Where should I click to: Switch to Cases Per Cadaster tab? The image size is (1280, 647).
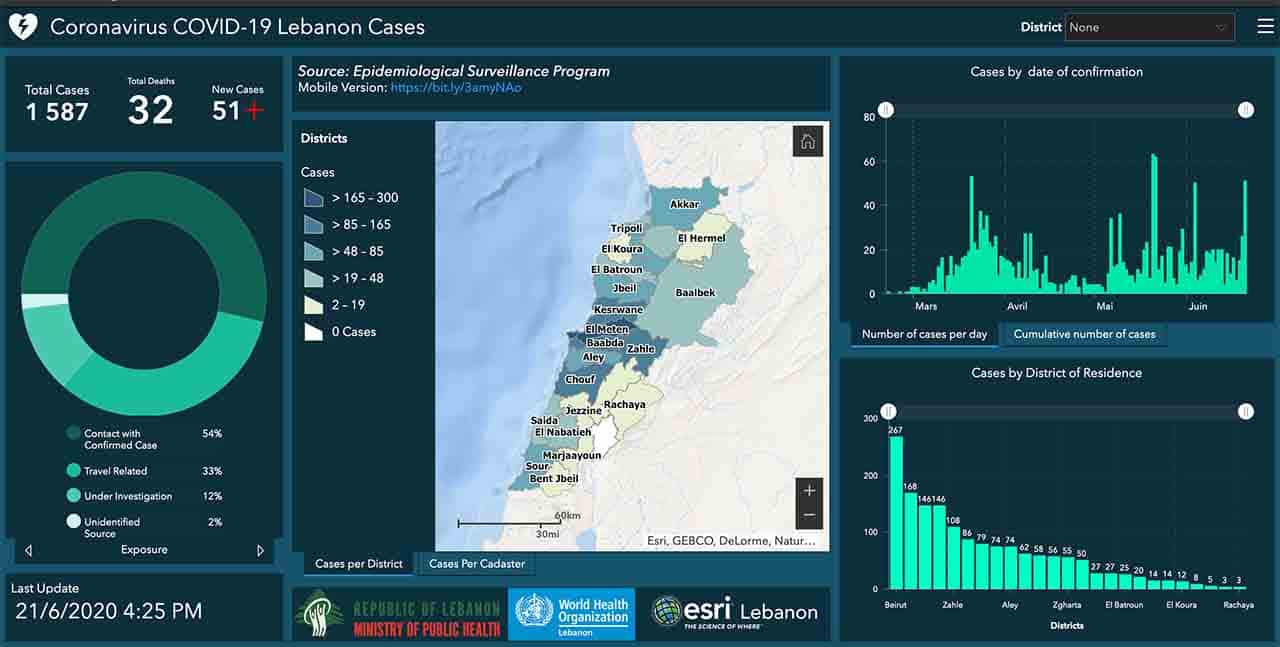click(x=476, y=564)
